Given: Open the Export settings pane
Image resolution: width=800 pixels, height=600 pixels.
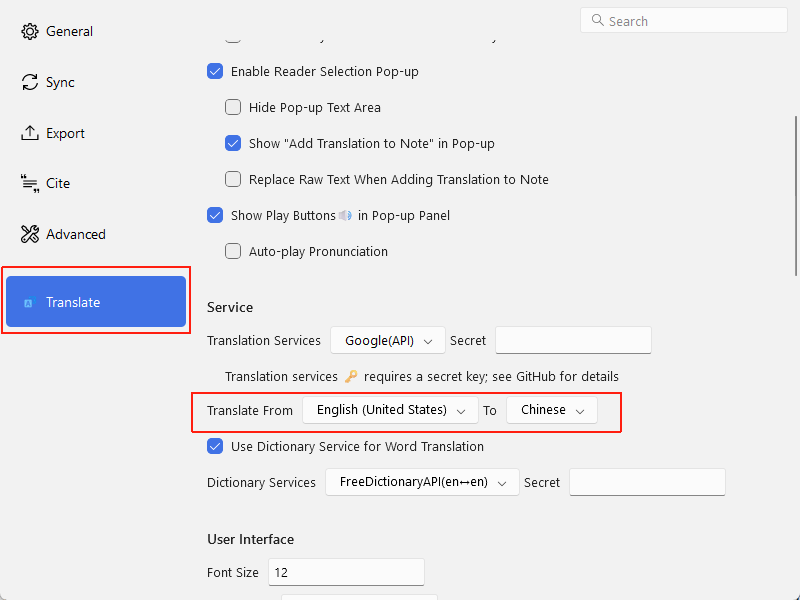Looking at the screenshot, I should (x=95, y=133).
